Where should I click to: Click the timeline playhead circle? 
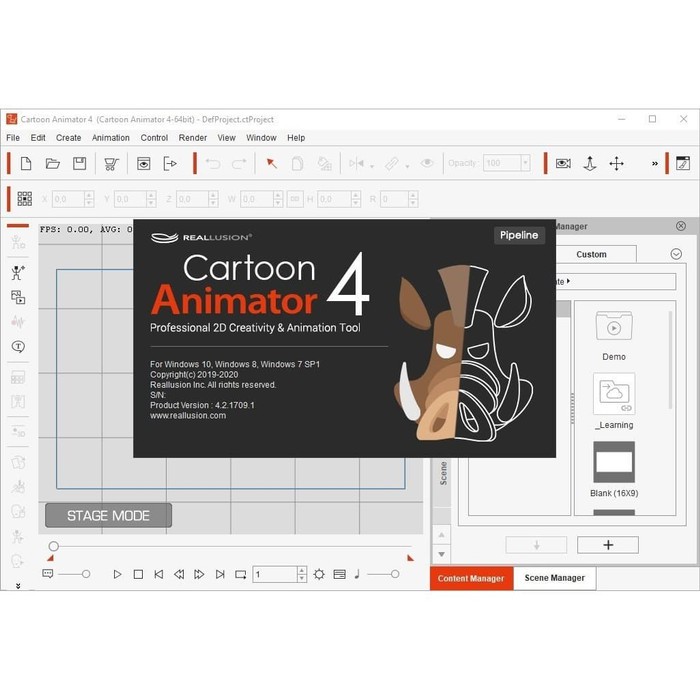tap(54, 546)
